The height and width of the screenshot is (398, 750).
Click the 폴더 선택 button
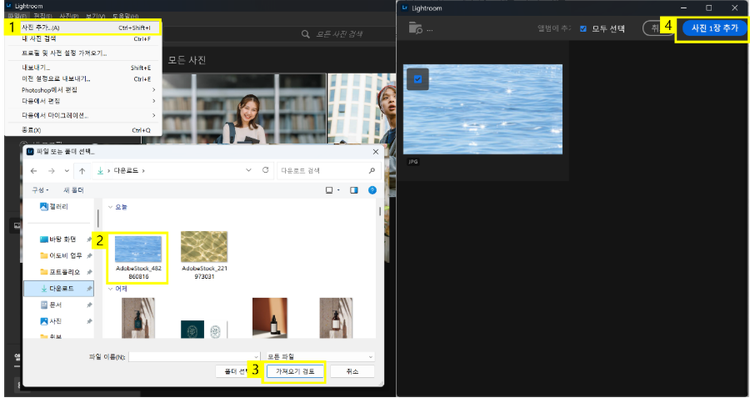232,371
